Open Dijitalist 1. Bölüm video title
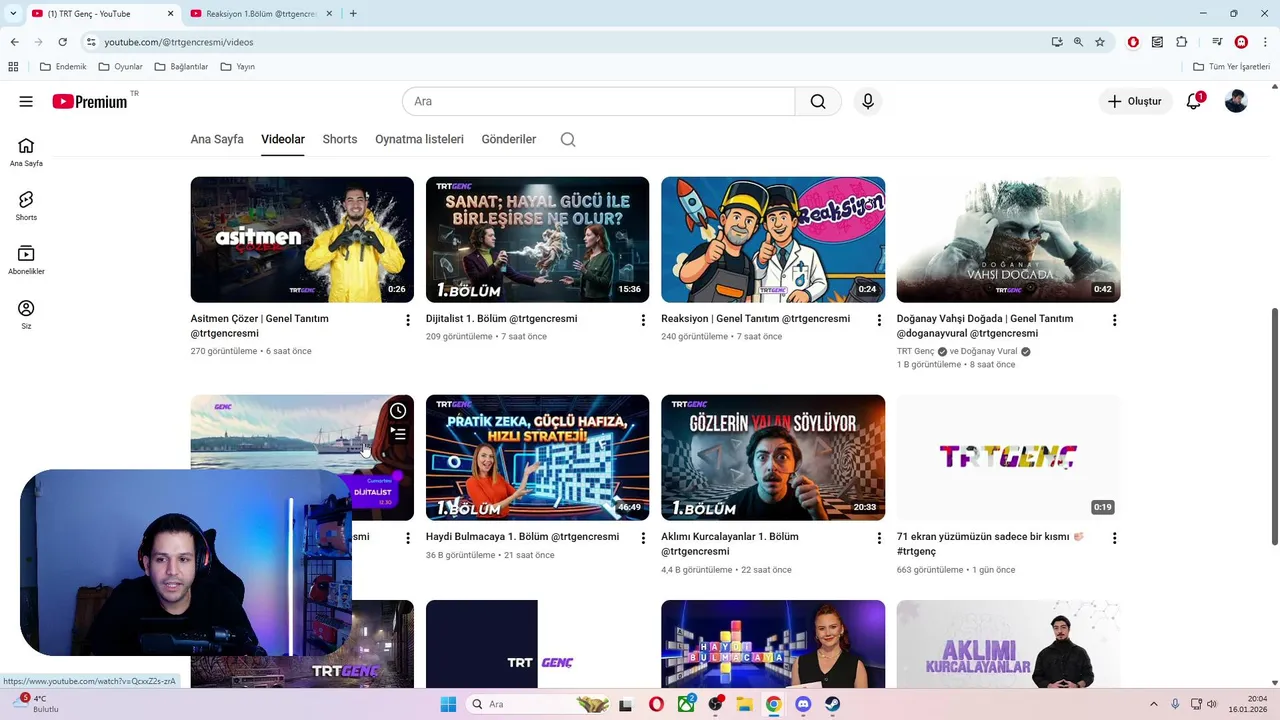 pyautogui.click(x=501, y=318)
